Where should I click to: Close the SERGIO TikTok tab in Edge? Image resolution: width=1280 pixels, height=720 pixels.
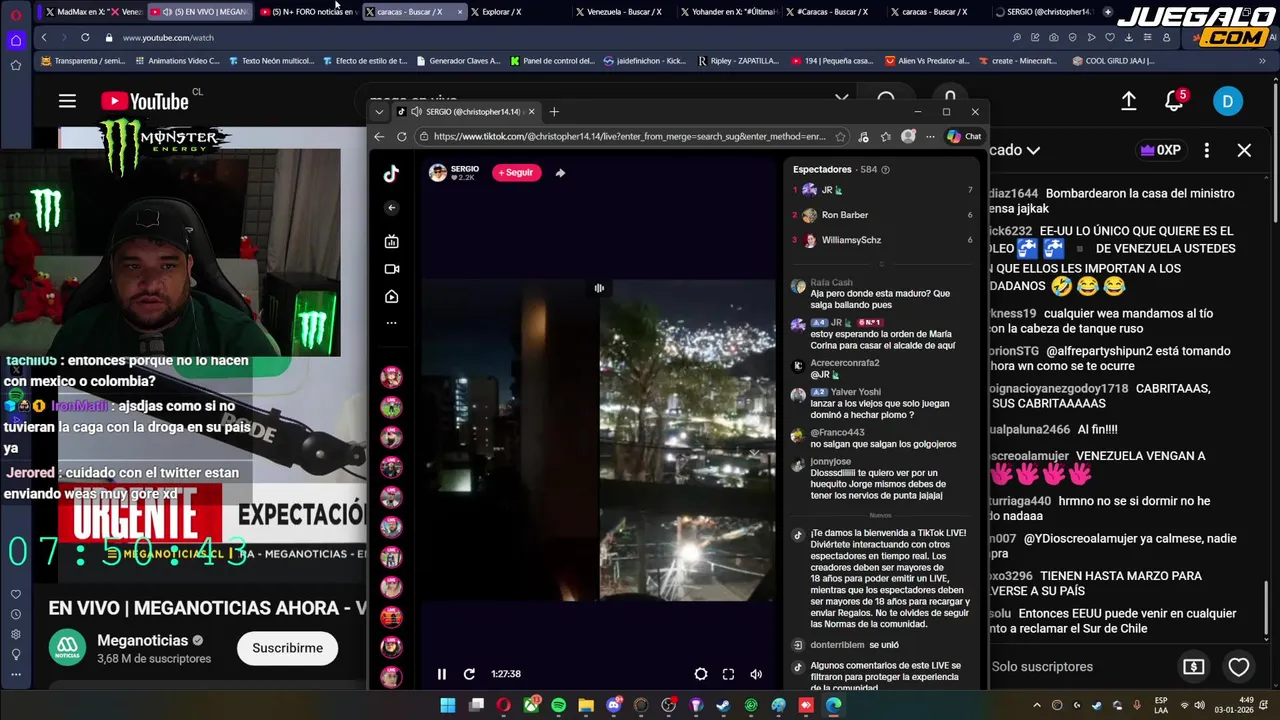[532, 112]
